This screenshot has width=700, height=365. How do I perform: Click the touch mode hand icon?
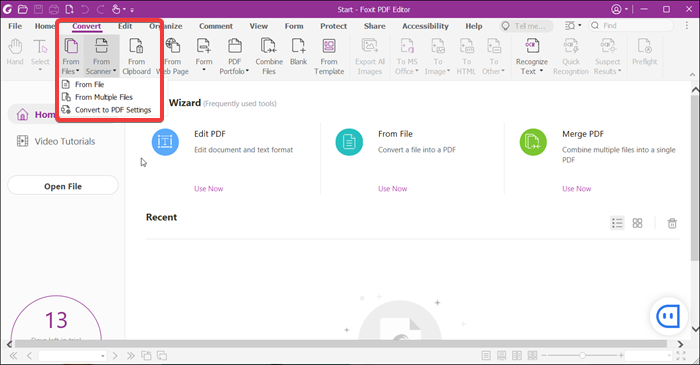tap(116, 9)
